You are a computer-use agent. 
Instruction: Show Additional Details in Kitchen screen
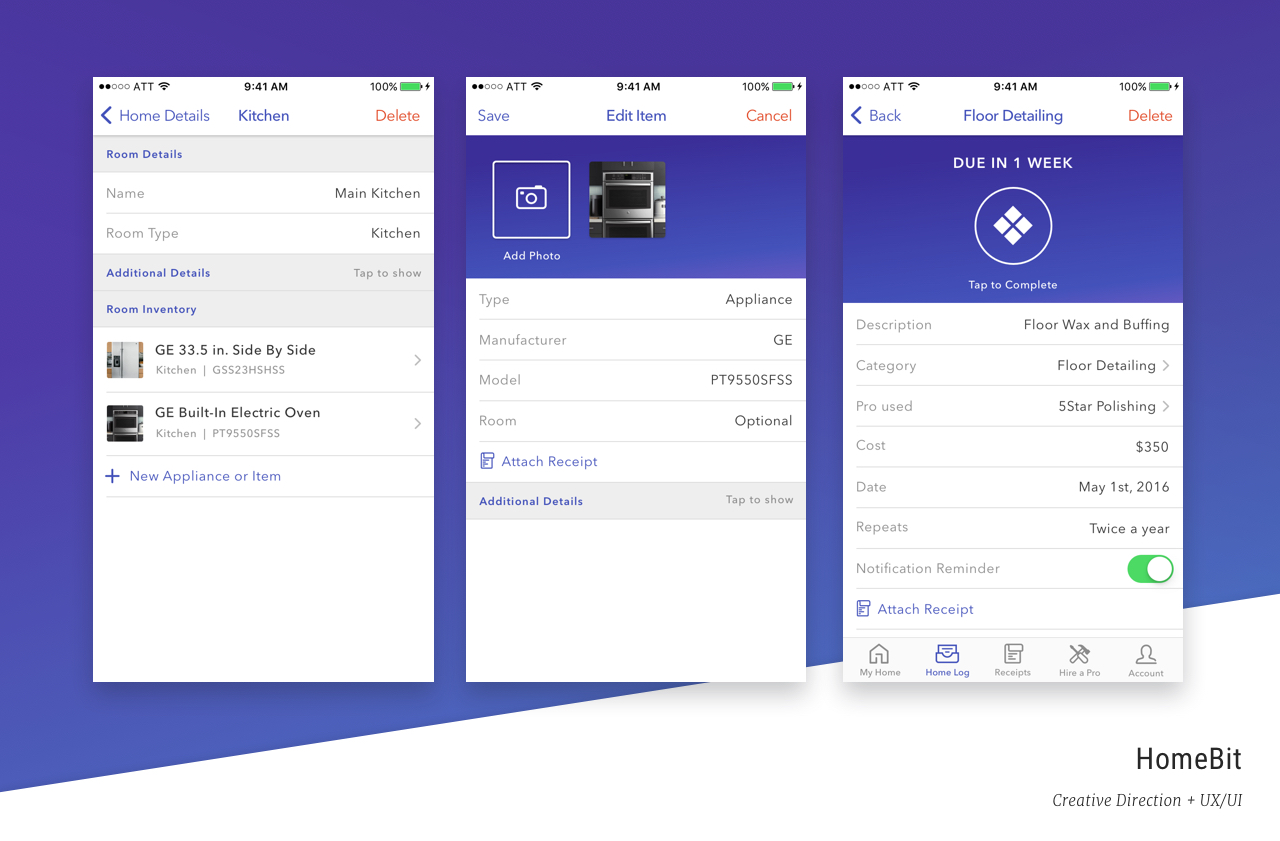(387, 273)
